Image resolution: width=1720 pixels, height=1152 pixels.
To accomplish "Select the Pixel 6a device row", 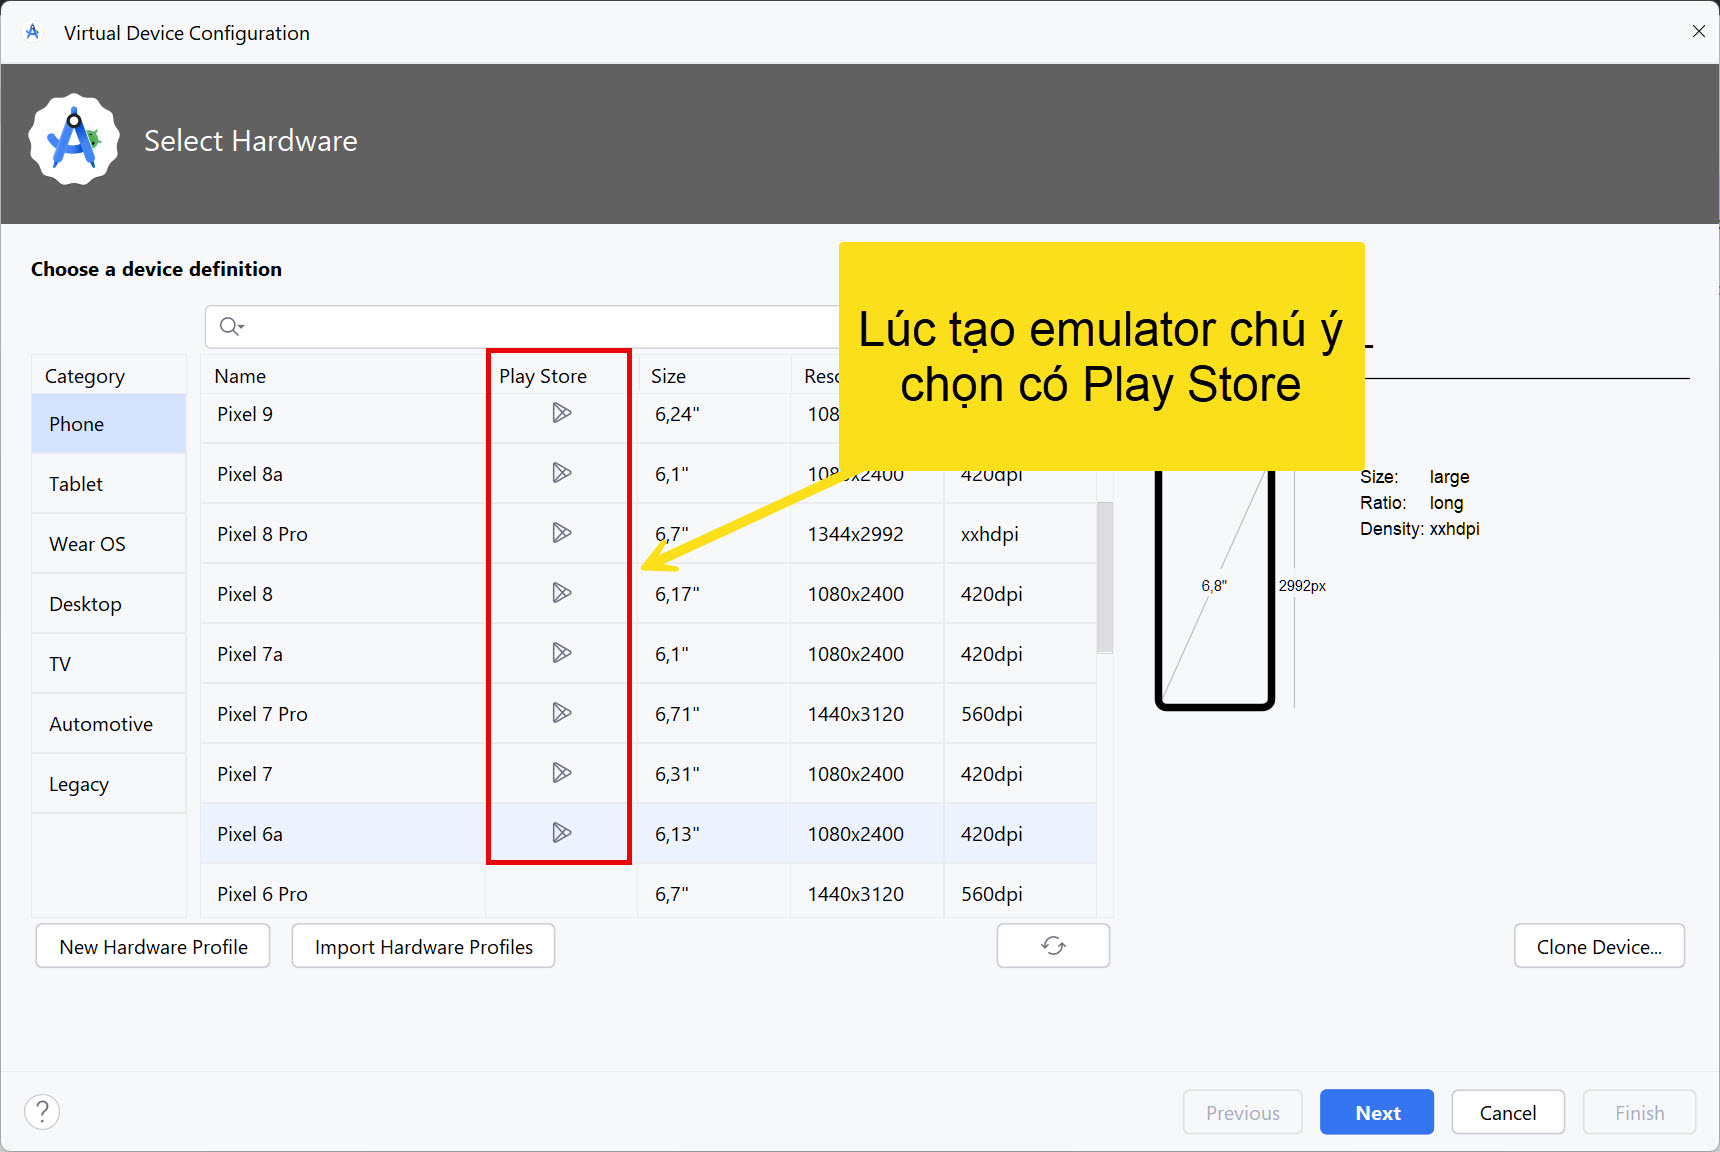I will point(648,834).
